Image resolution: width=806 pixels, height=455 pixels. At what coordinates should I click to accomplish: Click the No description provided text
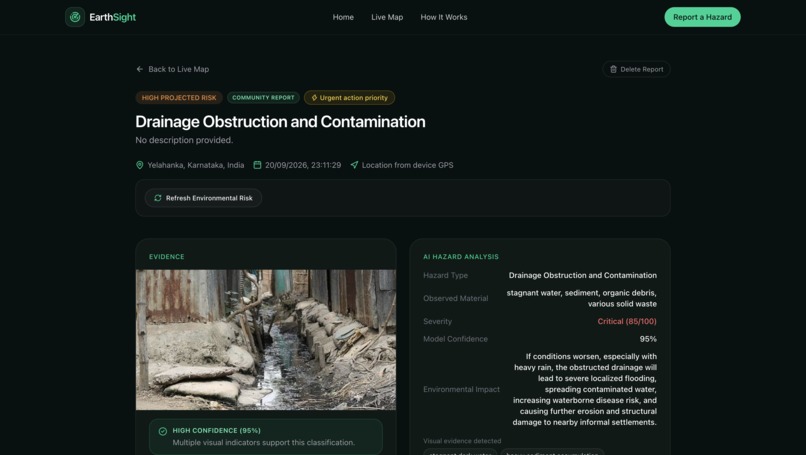[184, 140]
